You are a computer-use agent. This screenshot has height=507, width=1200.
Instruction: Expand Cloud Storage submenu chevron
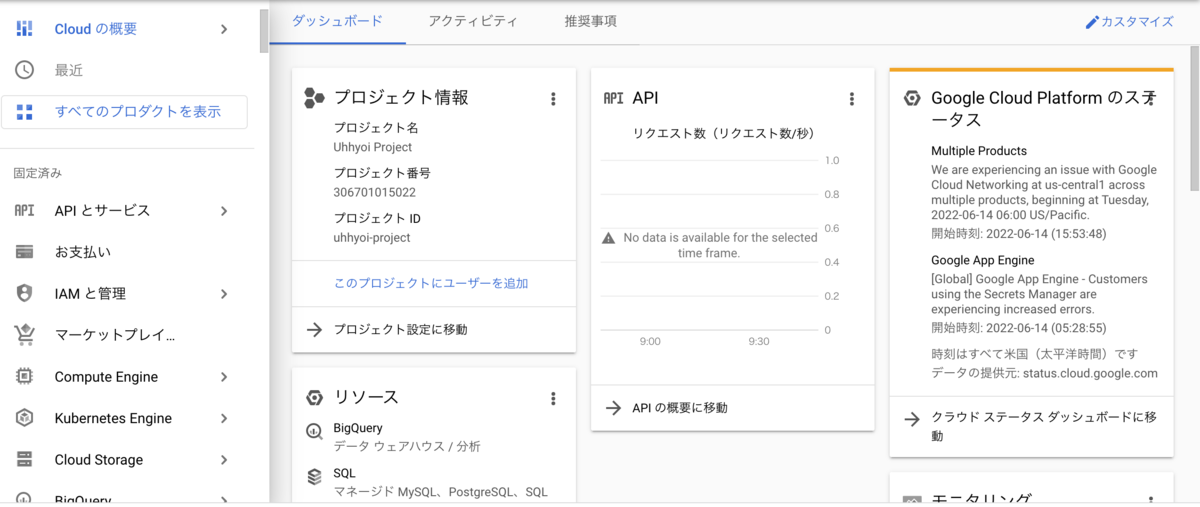[x=224, y=460]
